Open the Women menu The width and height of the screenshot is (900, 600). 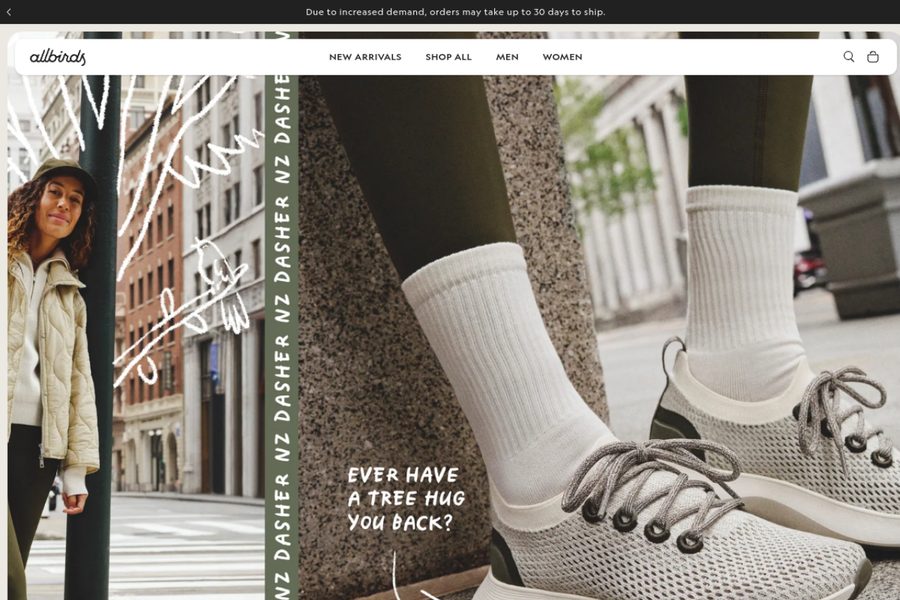point(562,57)
